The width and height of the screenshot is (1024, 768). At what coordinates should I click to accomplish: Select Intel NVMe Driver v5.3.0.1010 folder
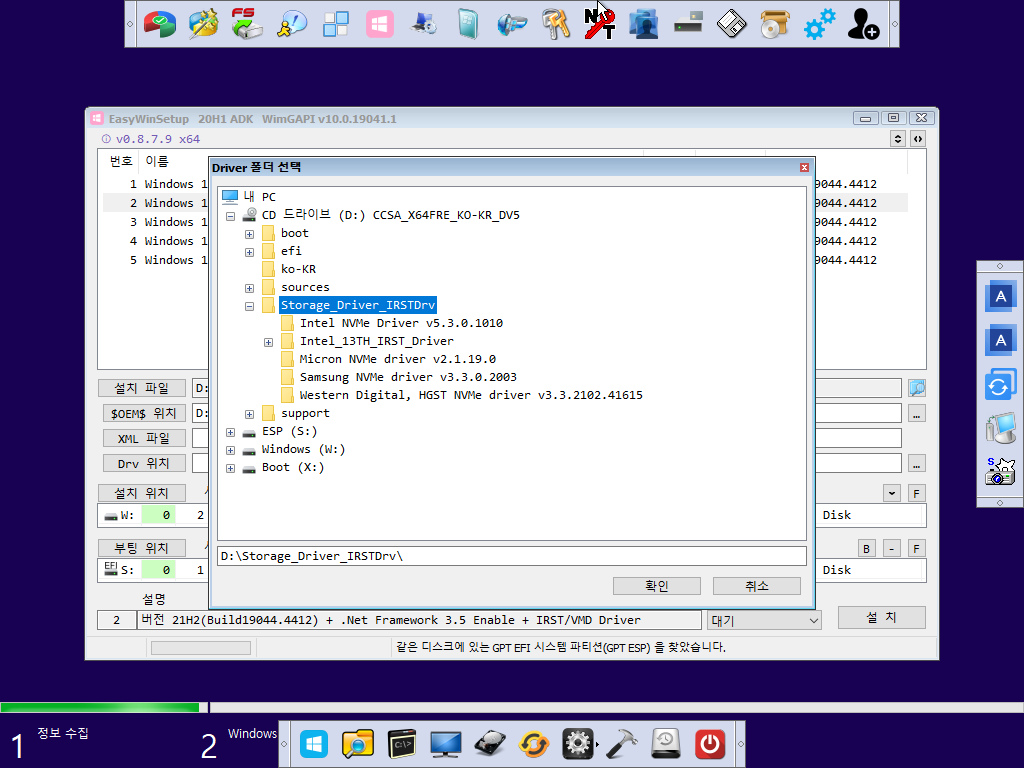tap(401, 323)
